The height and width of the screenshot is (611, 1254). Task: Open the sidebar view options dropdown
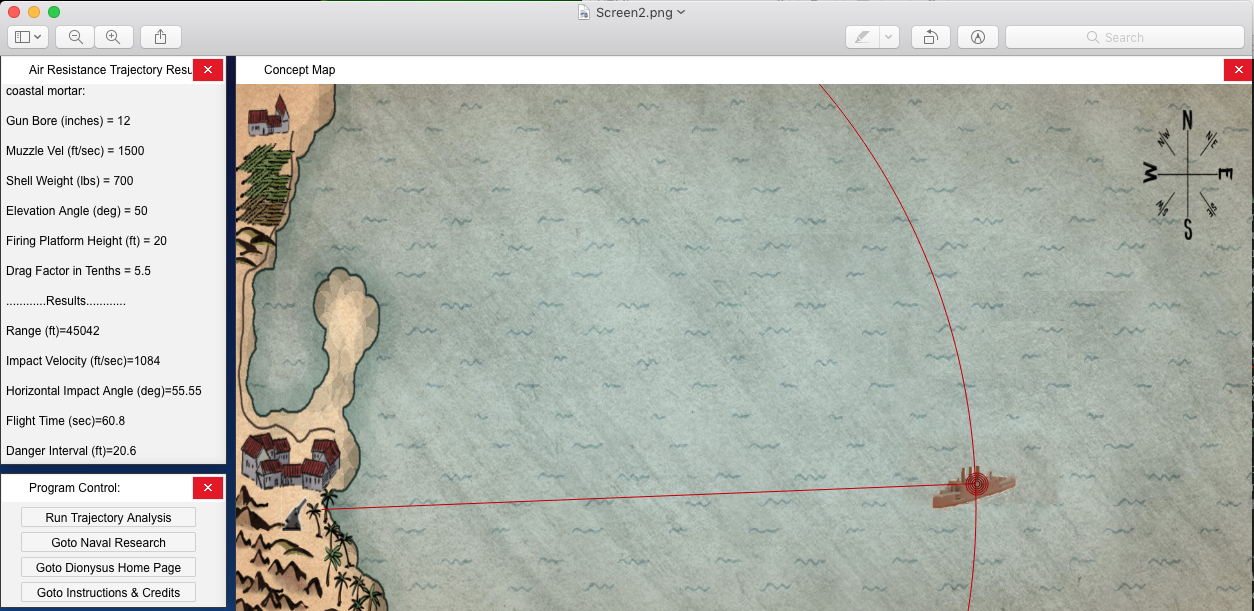click(29, 37)
